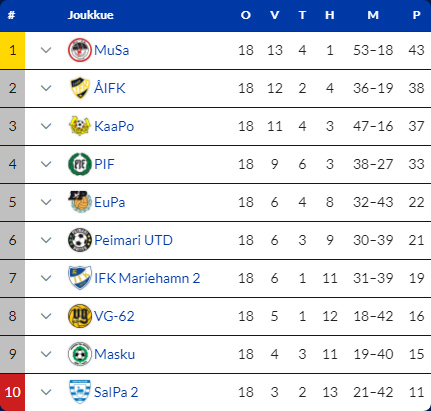This screenshot has width=431, height=411.
Task: Expand the MuSa row details chevron
Action: pos(46,50)
